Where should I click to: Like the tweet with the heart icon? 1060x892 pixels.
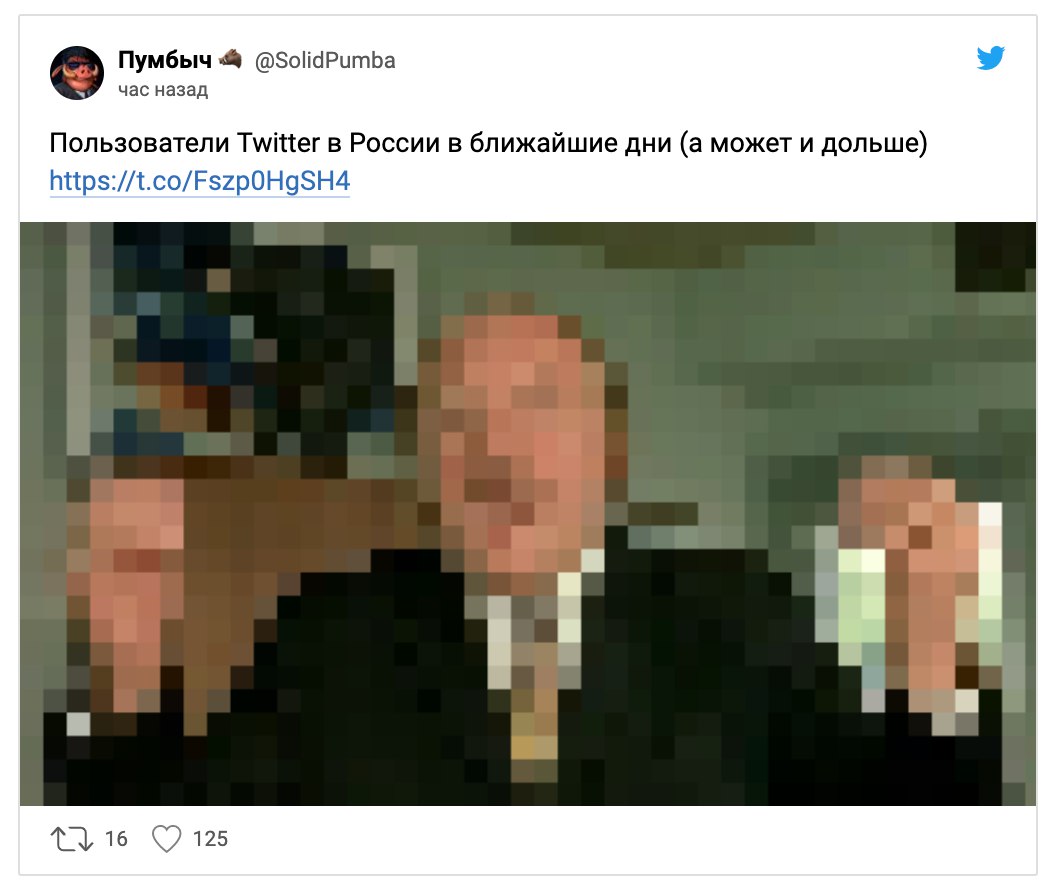(166, 839)
